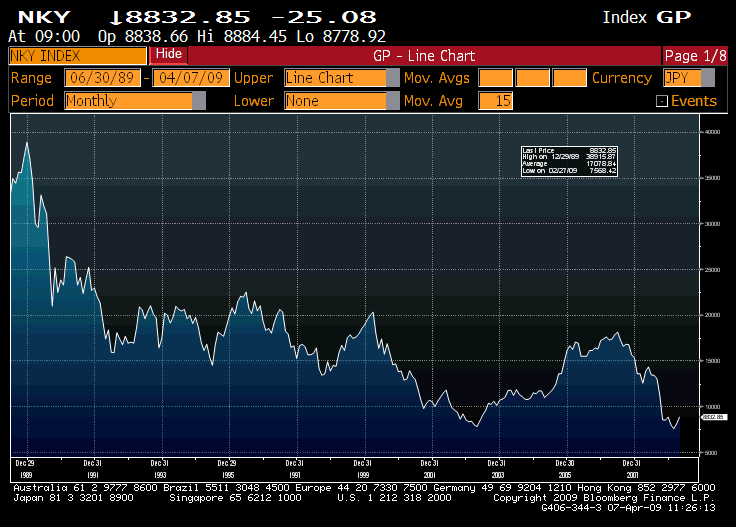The width and height of the screenshot is (736, 527).
Task: Click the Page 1/8 indicator
Action: tap(695, 56)
